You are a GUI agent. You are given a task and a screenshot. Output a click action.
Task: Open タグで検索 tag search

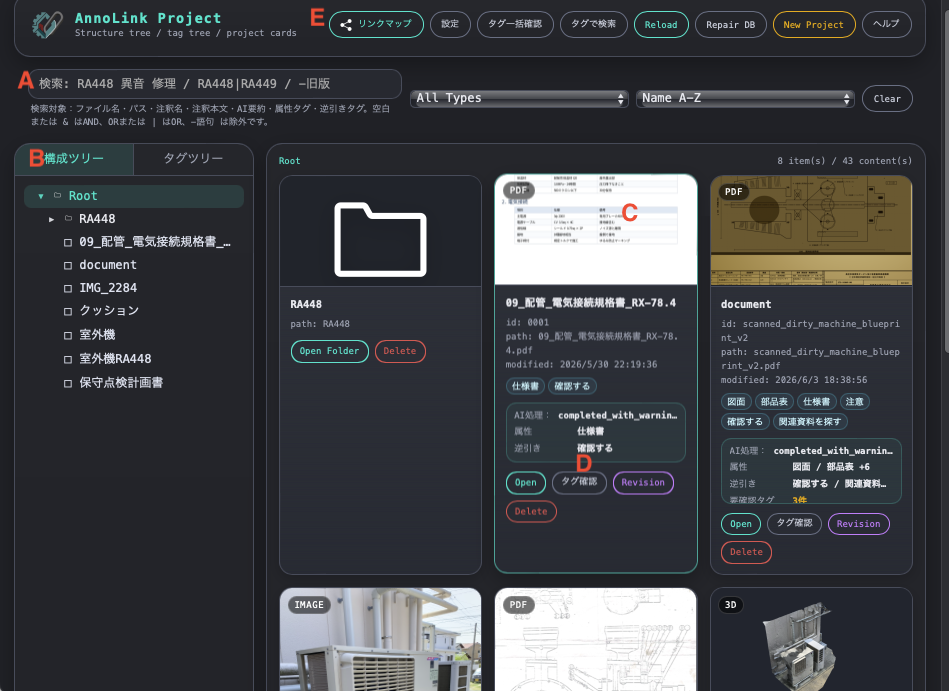pos(593,24)
